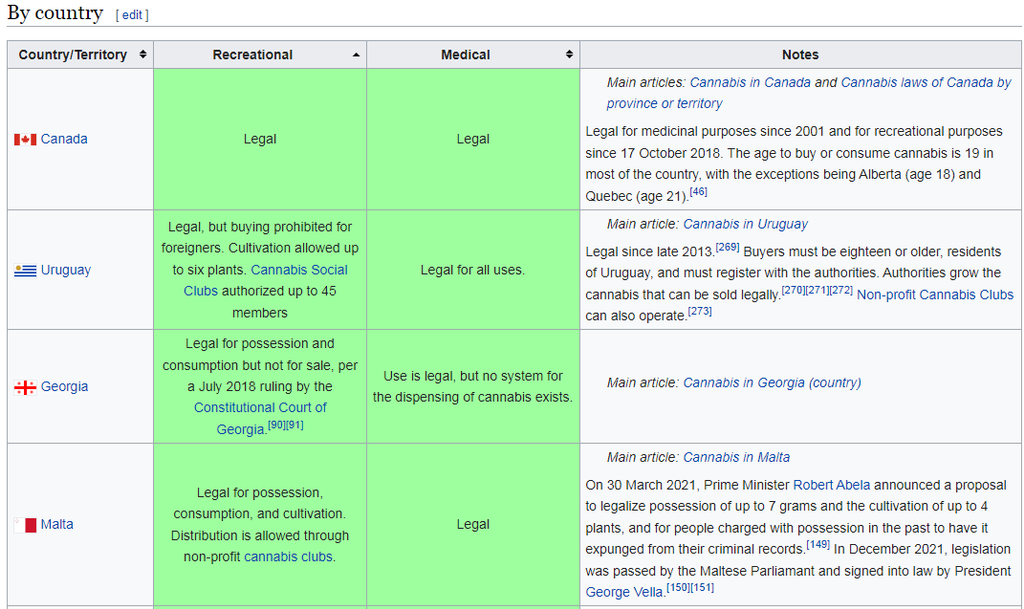Sort table by Medical column arrows
1024x609 pixels.
[569, 55]
